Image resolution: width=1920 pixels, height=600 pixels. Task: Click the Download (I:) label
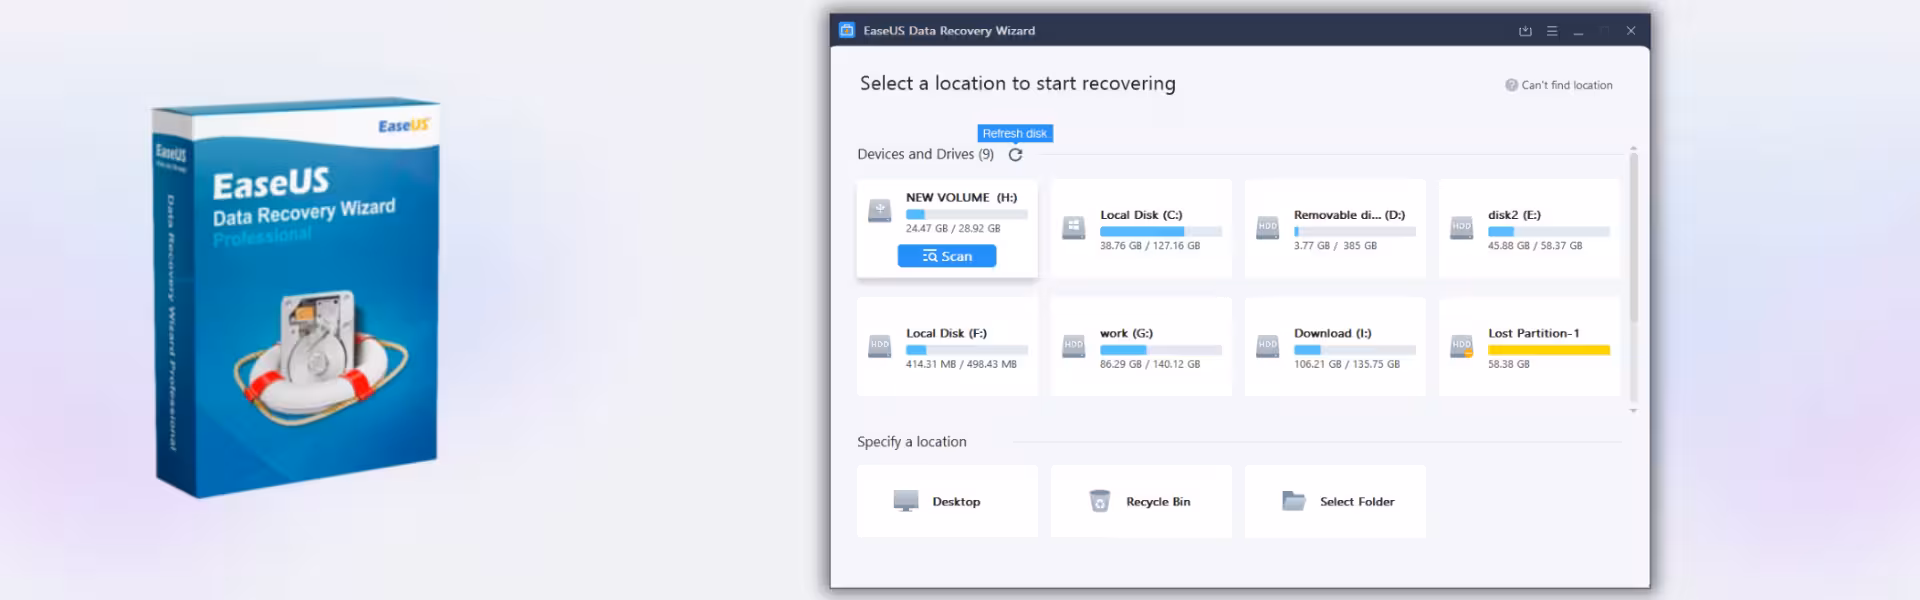[x=1333, y=333]
